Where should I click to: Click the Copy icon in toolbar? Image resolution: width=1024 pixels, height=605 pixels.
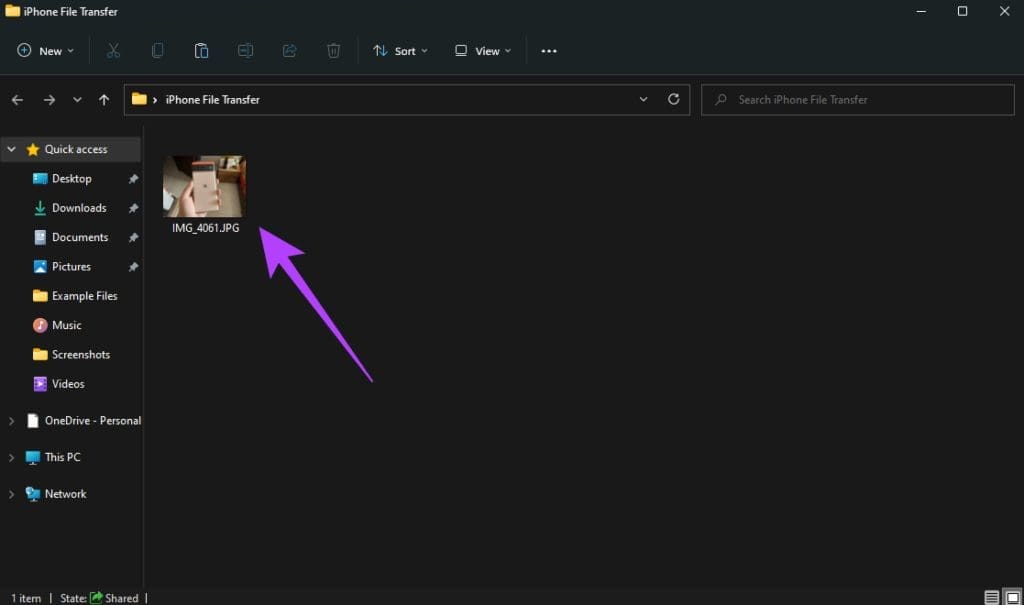click(157, 51)
